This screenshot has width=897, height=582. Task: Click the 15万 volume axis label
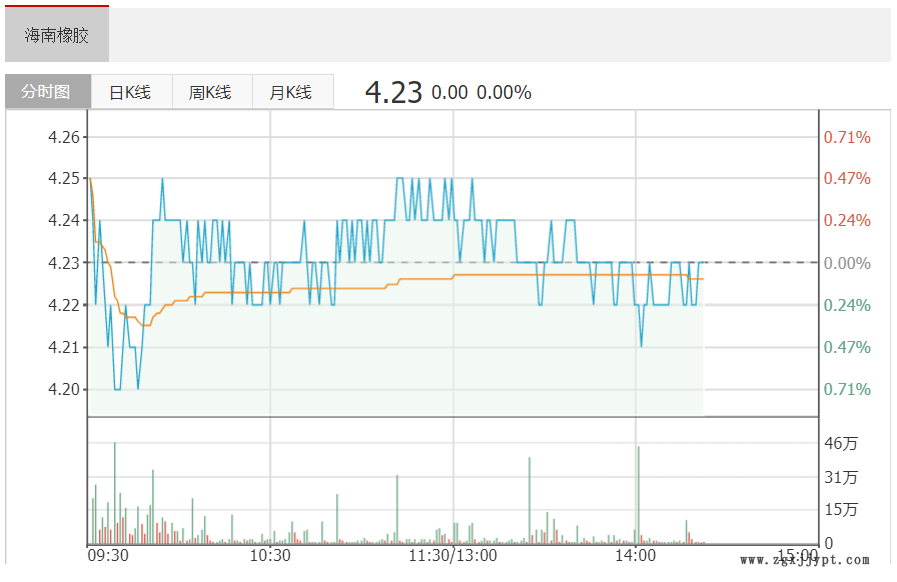click(841, 509)
